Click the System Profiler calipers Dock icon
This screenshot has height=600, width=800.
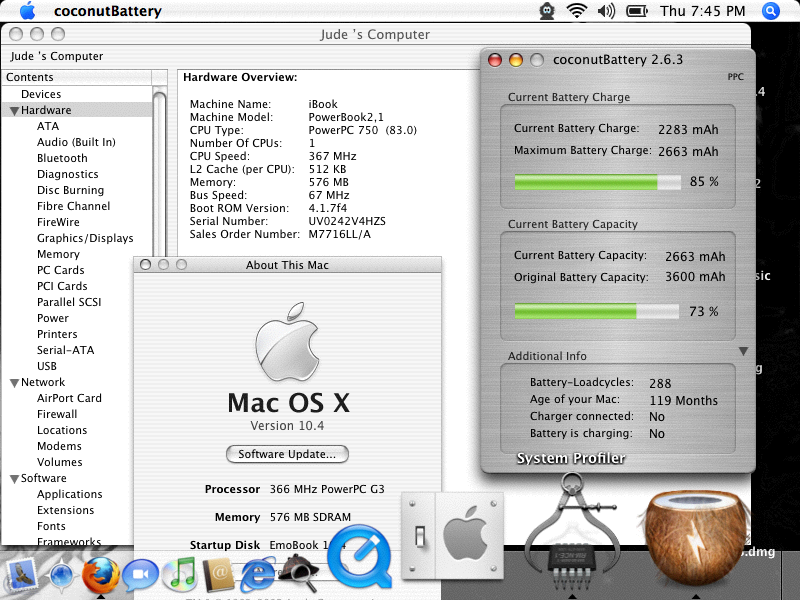(x=572, y=533)
